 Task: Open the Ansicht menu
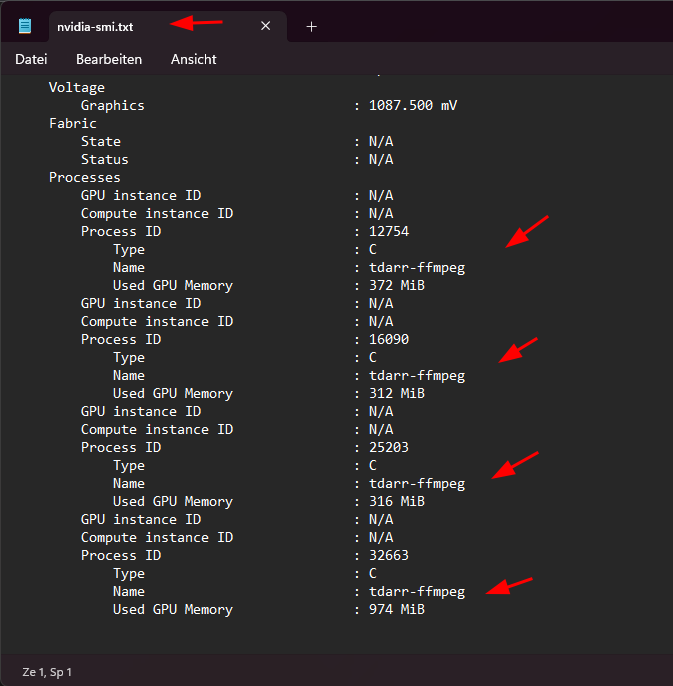coord(193,60)
